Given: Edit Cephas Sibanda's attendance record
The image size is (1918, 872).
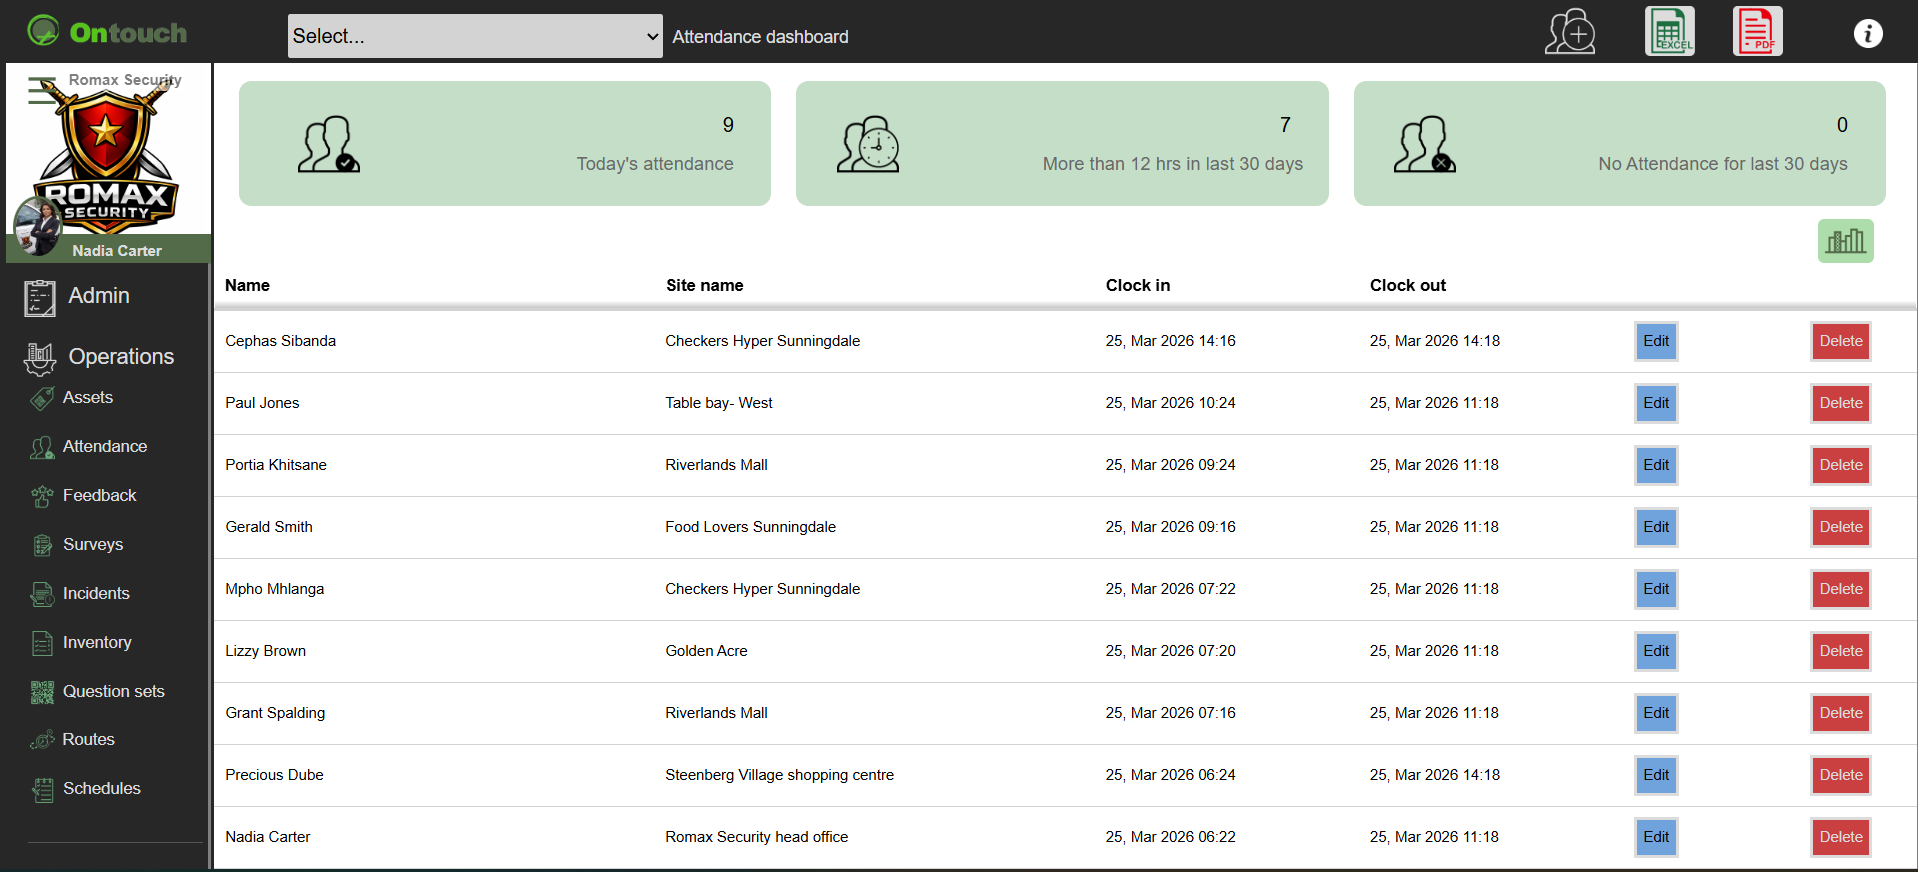Looking at the screenshot, I should coord(1655,341).
